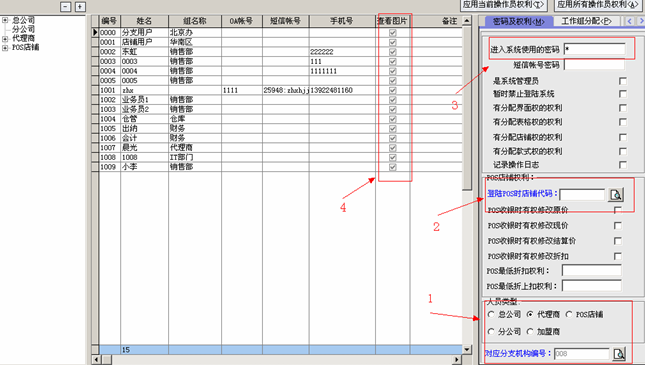The height and width of the screenshot is (365, 645).
Task: Click lookup icon beside 登陆POS时店铺代码 field
Action: click(616, 195)
